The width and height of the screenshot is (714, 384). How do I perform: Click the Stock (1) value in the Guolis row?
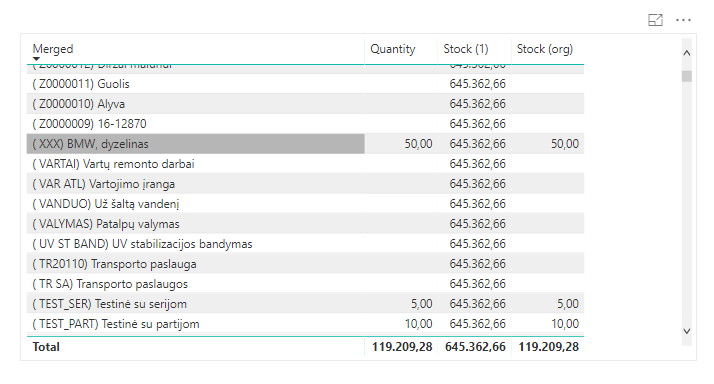pyautogui.click(x=477, y=84)
